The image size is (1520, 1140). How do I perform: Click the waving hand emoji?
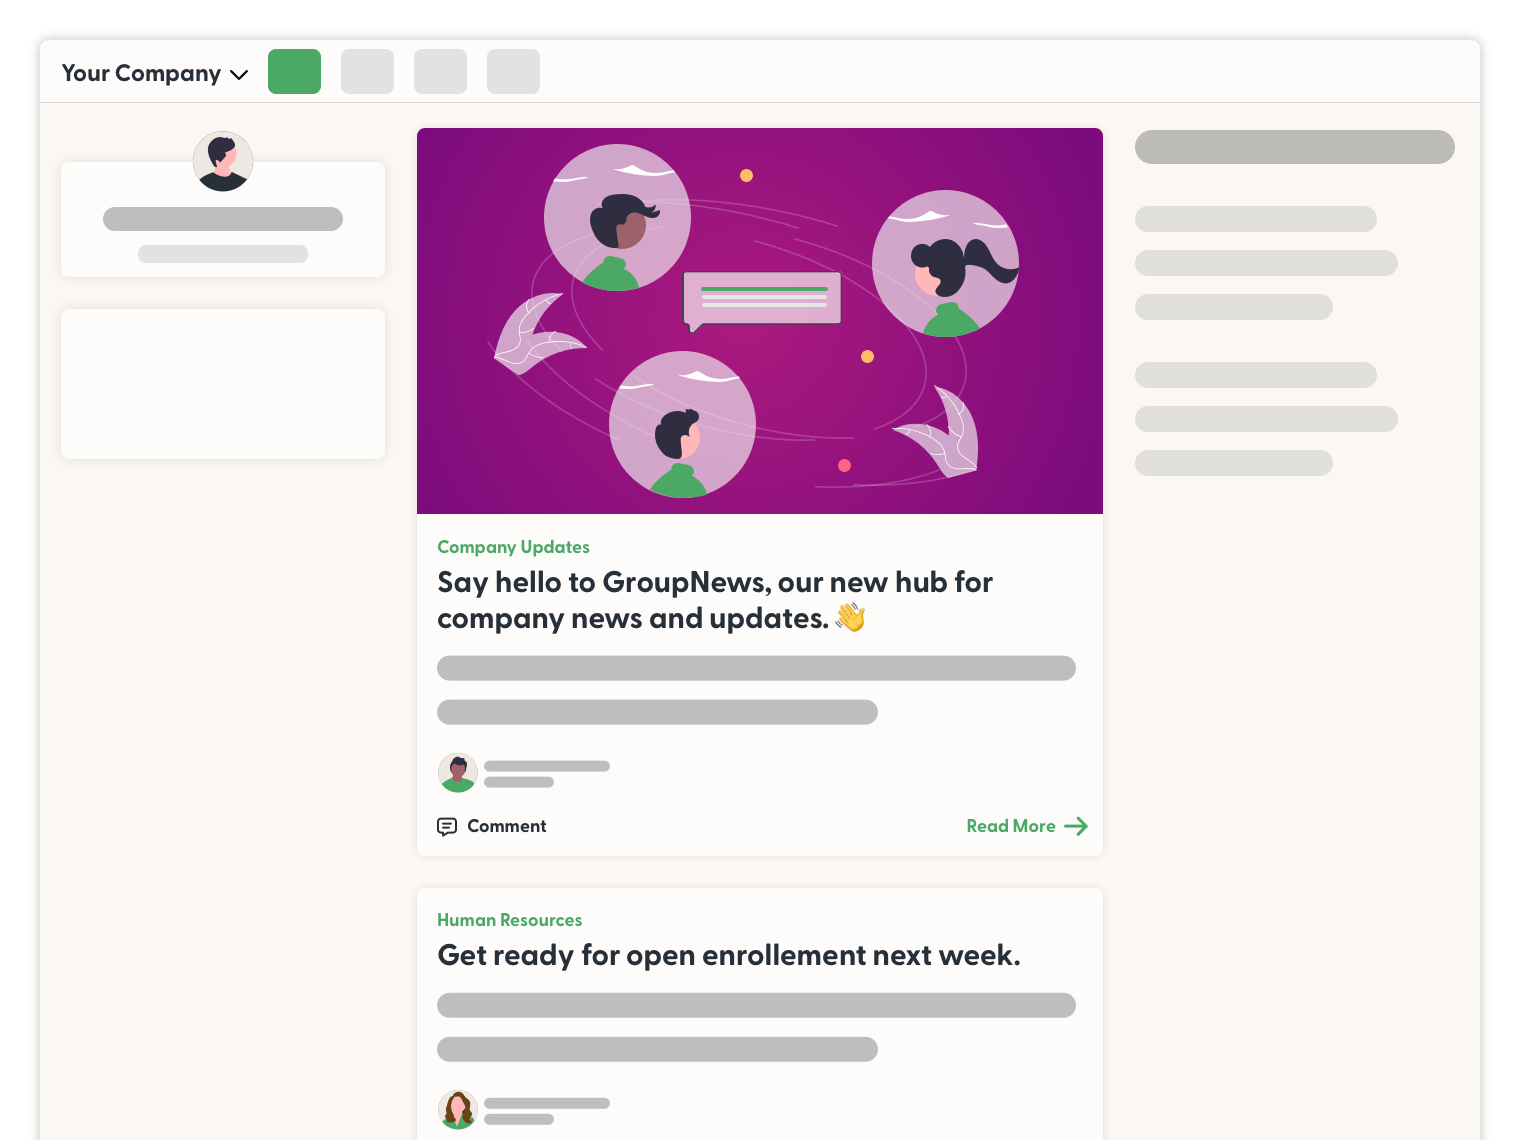(850, 618)
